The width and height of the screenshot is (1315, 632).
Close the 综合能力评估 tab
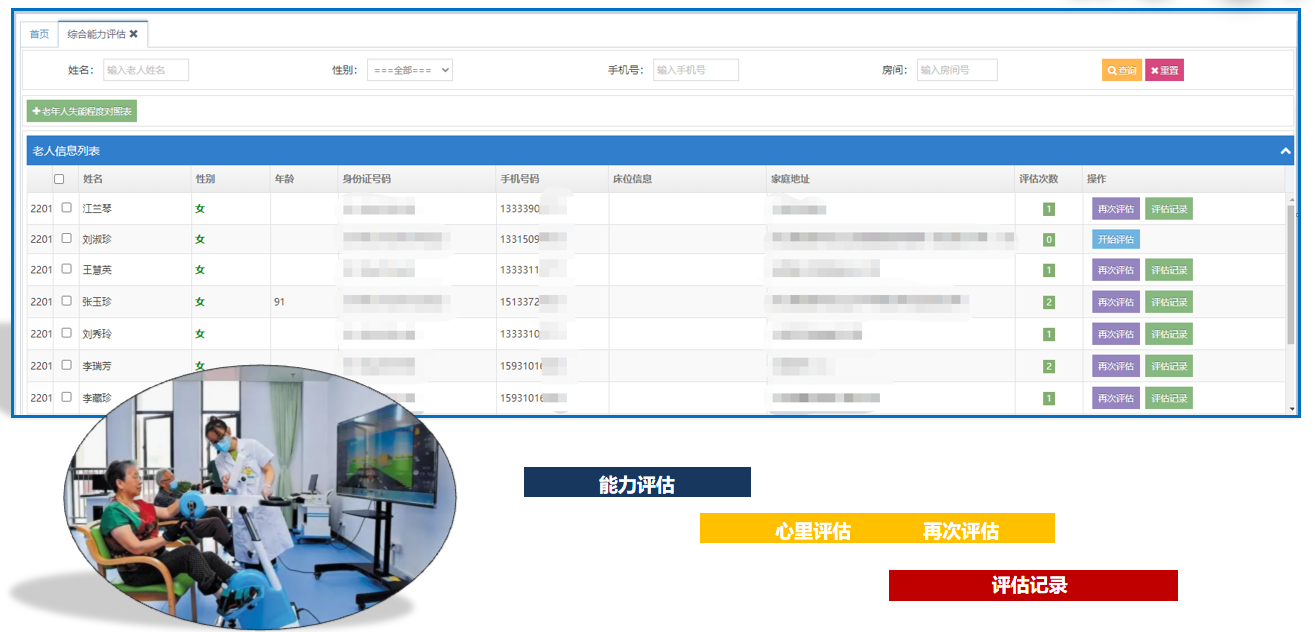click(x=134, y=34)
